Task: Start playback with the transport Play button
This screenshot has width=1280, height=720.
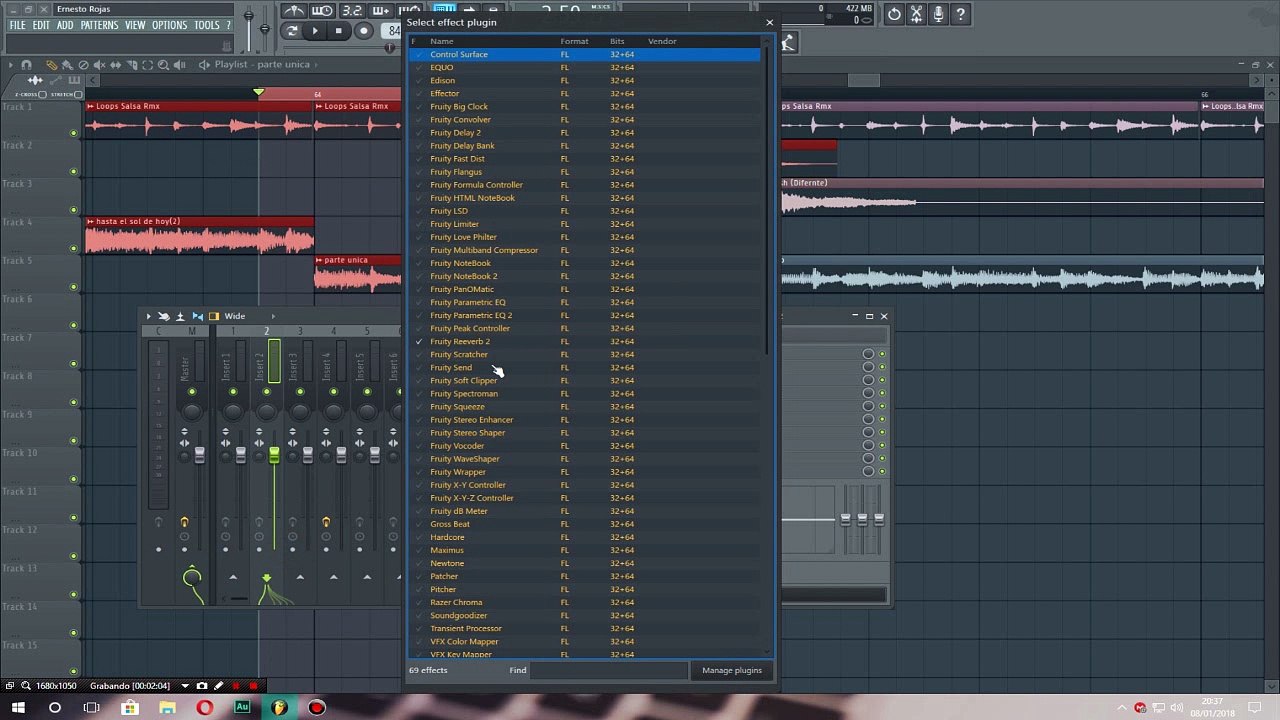Action: click(315, 31)
